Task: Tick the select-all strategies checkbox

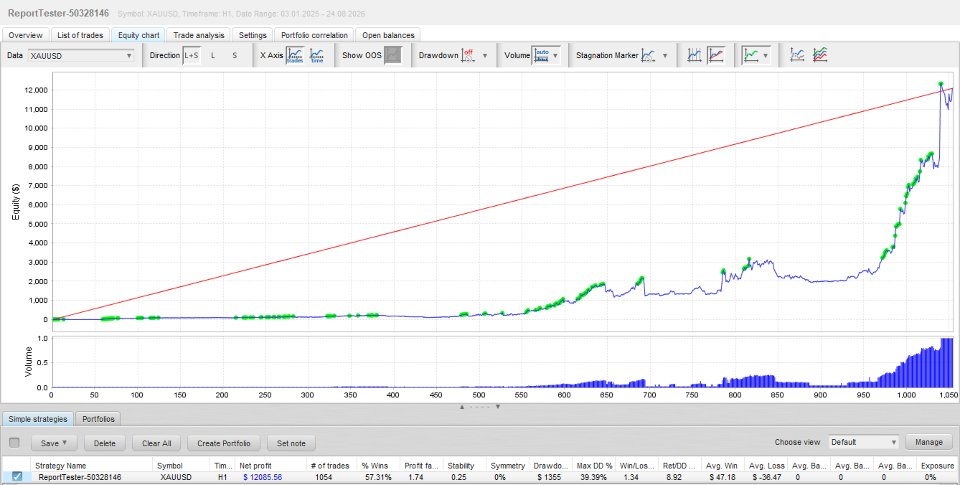Action: (15, 443)
